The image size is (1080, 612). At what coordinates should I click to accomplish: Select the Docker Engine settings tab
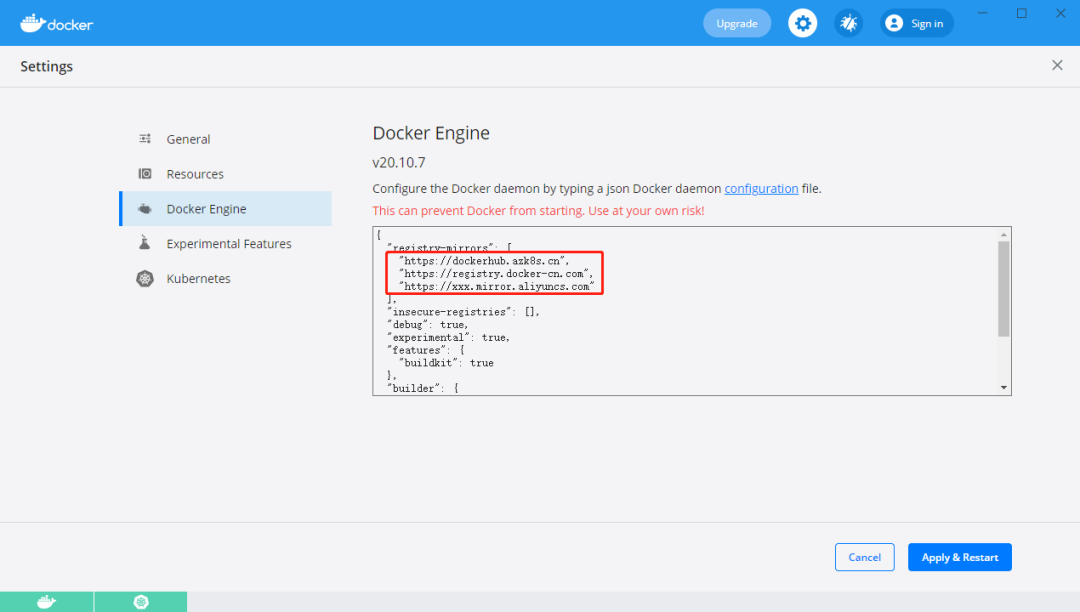click(225, 209)
